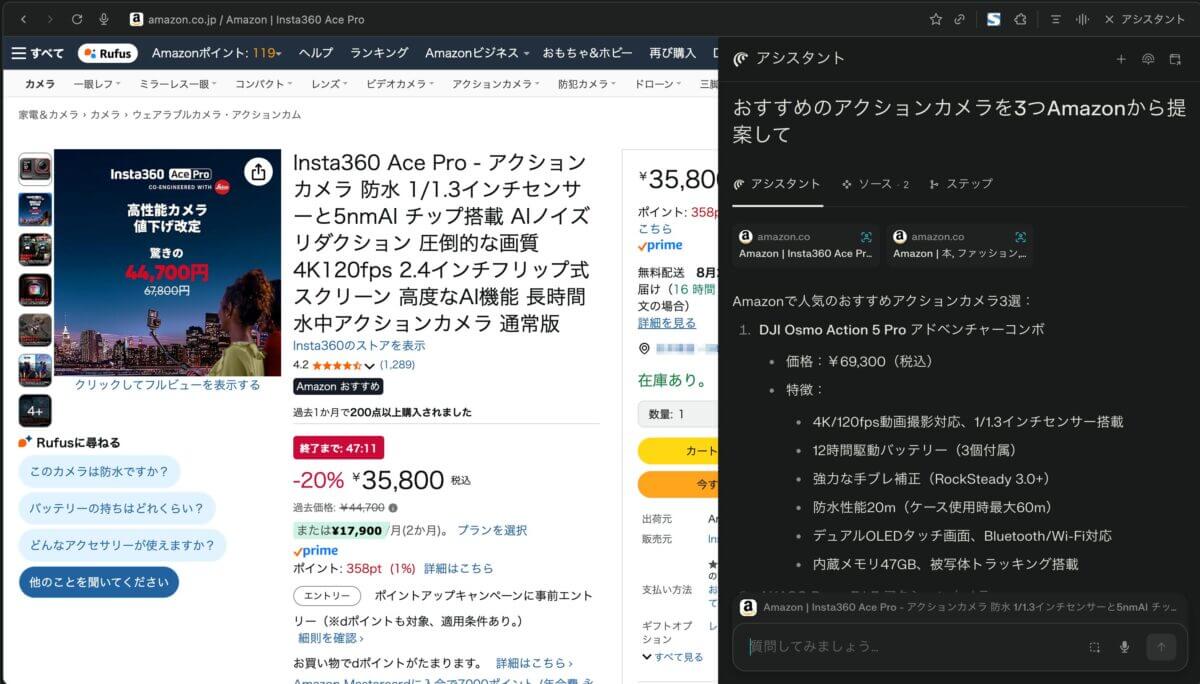
Task: Open Amazon hamburger menu すべて
Action: pos(38,53)
